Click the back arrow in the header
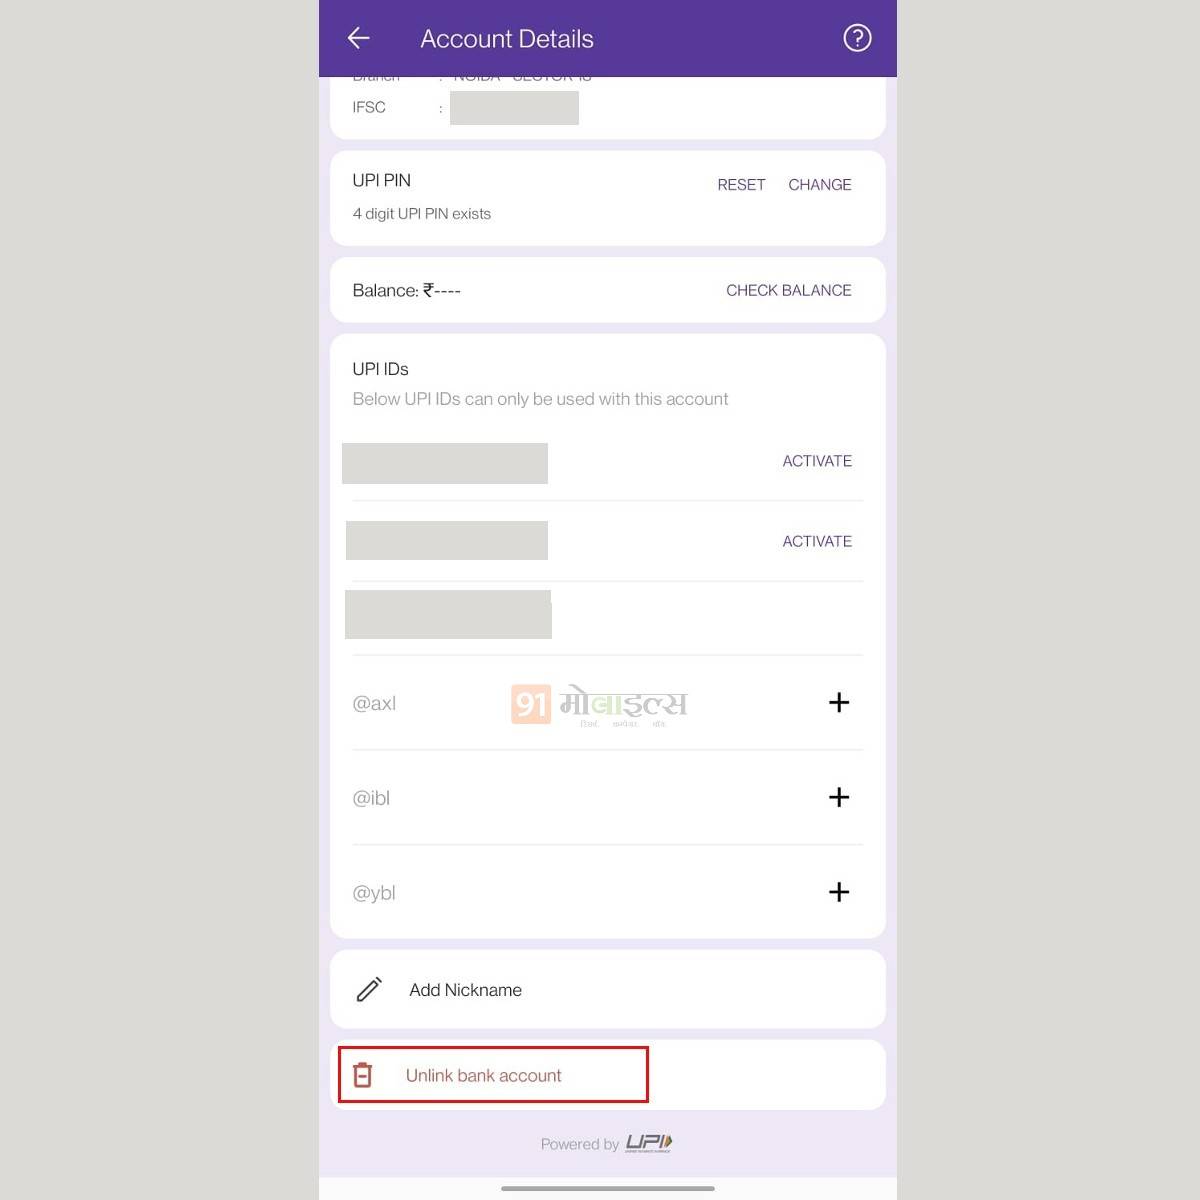The image size is (1200, 1200). 358,38
